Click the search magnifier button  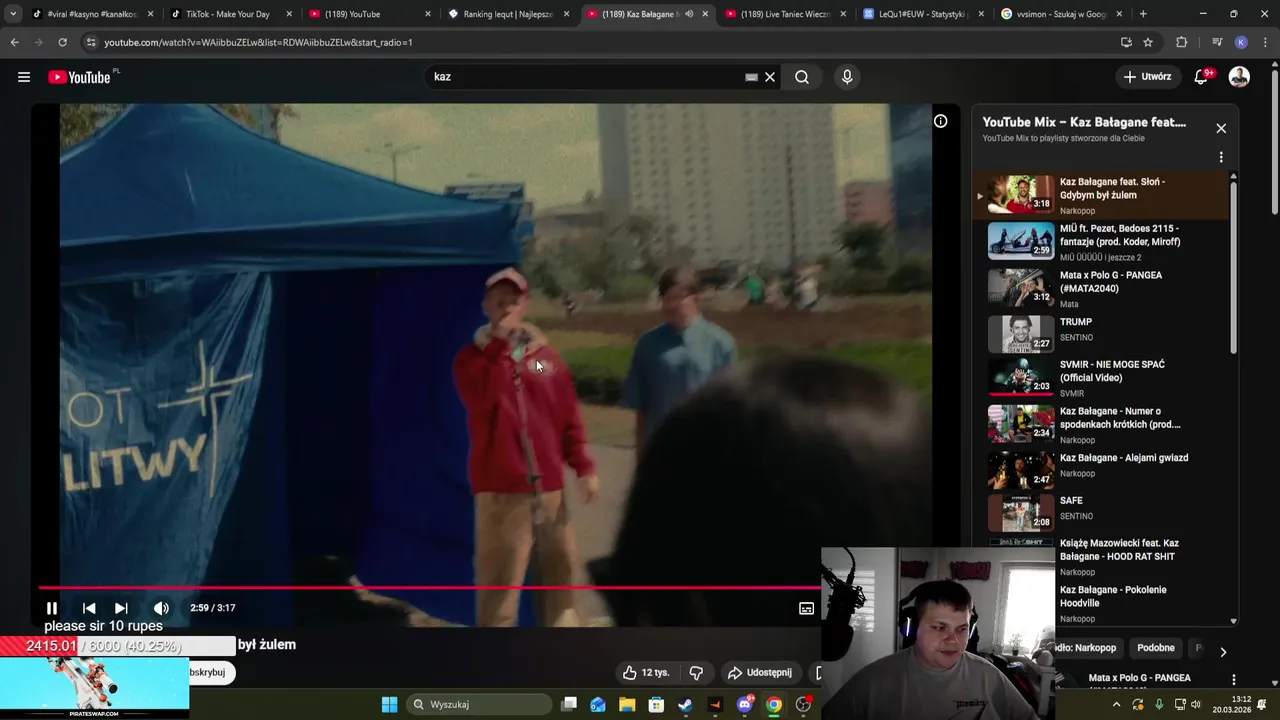802,77
